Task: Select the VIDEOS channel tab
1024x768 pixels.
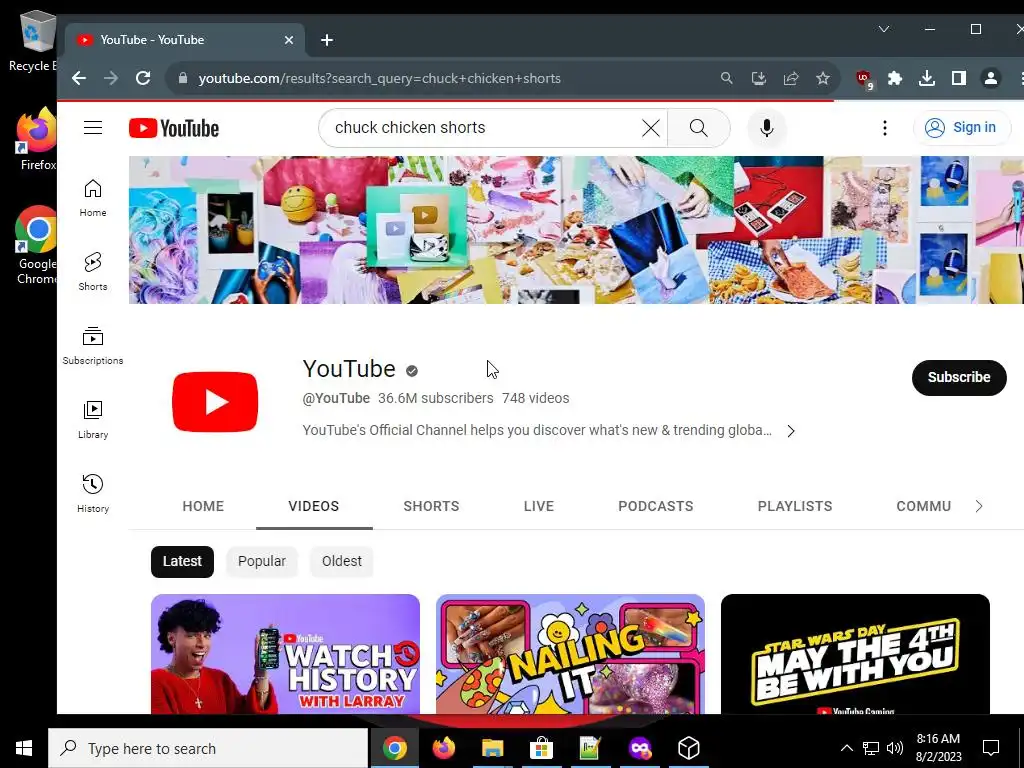Action: tap(313, 506)
